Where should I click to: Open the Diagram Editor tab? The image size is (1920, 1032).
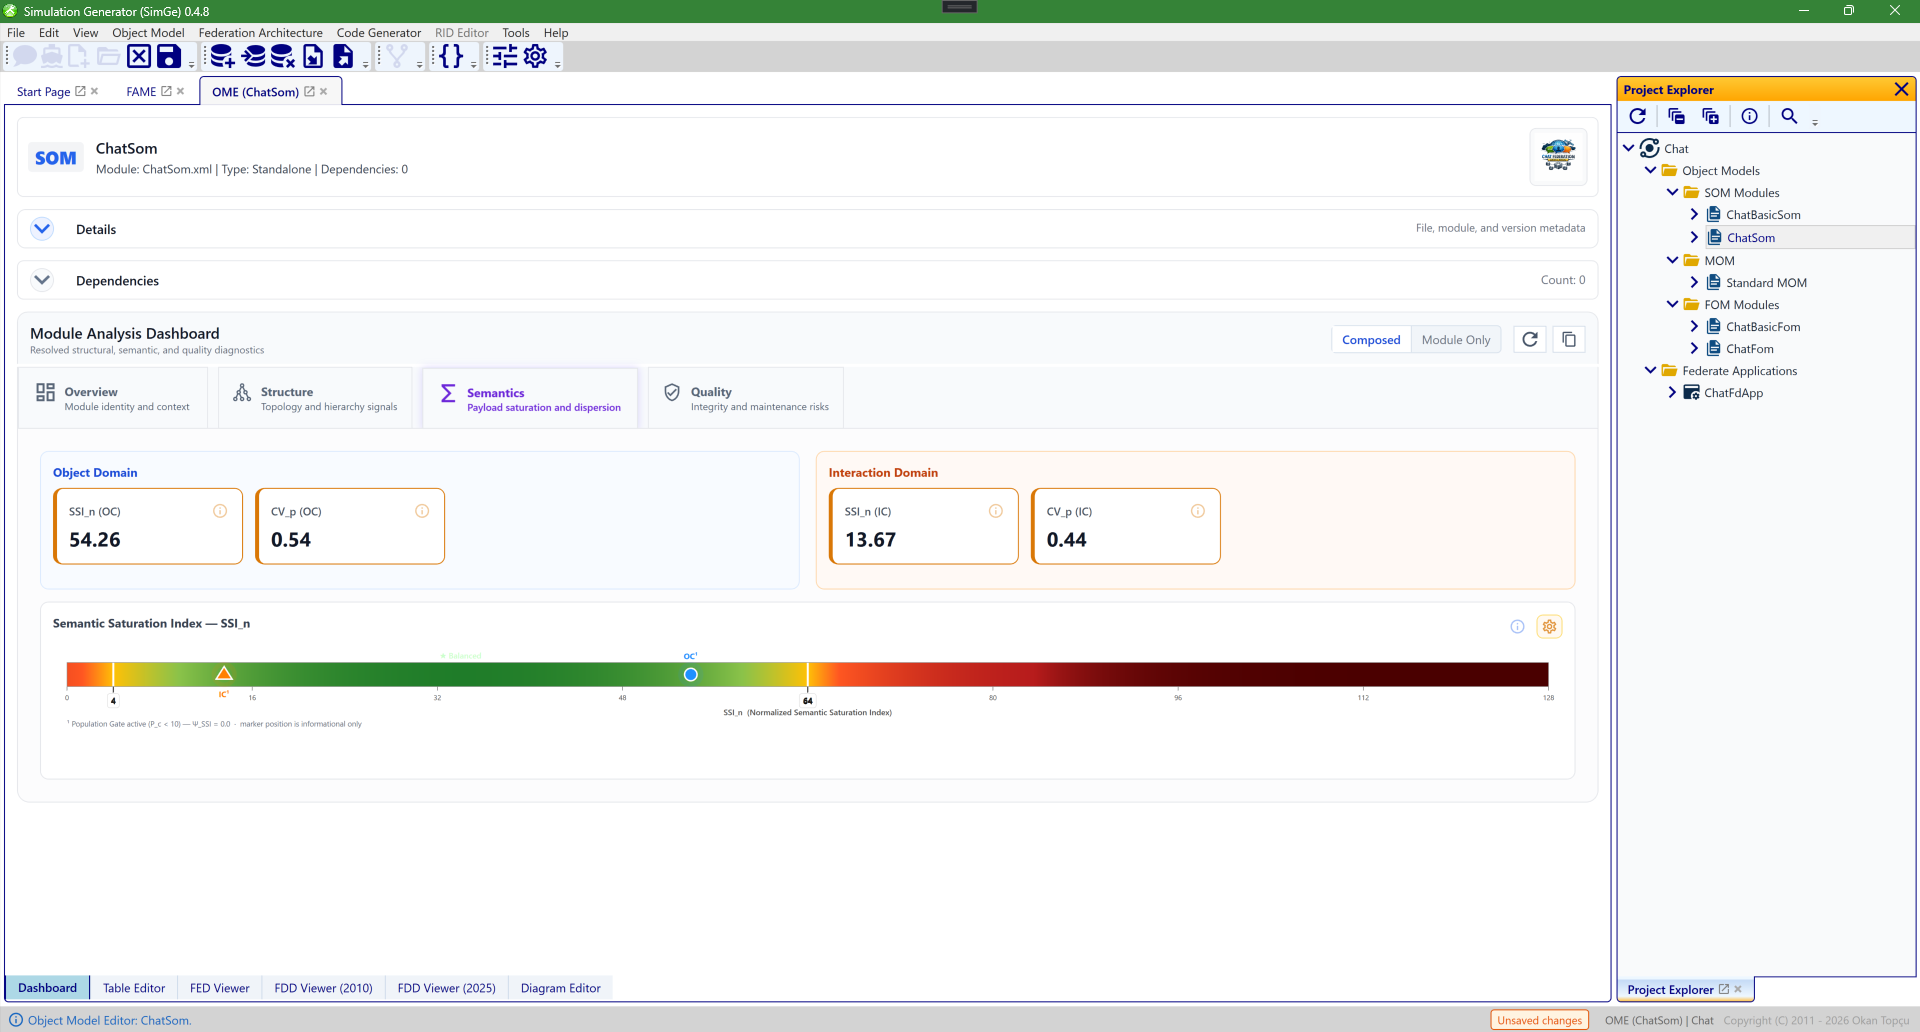point(560,988)
